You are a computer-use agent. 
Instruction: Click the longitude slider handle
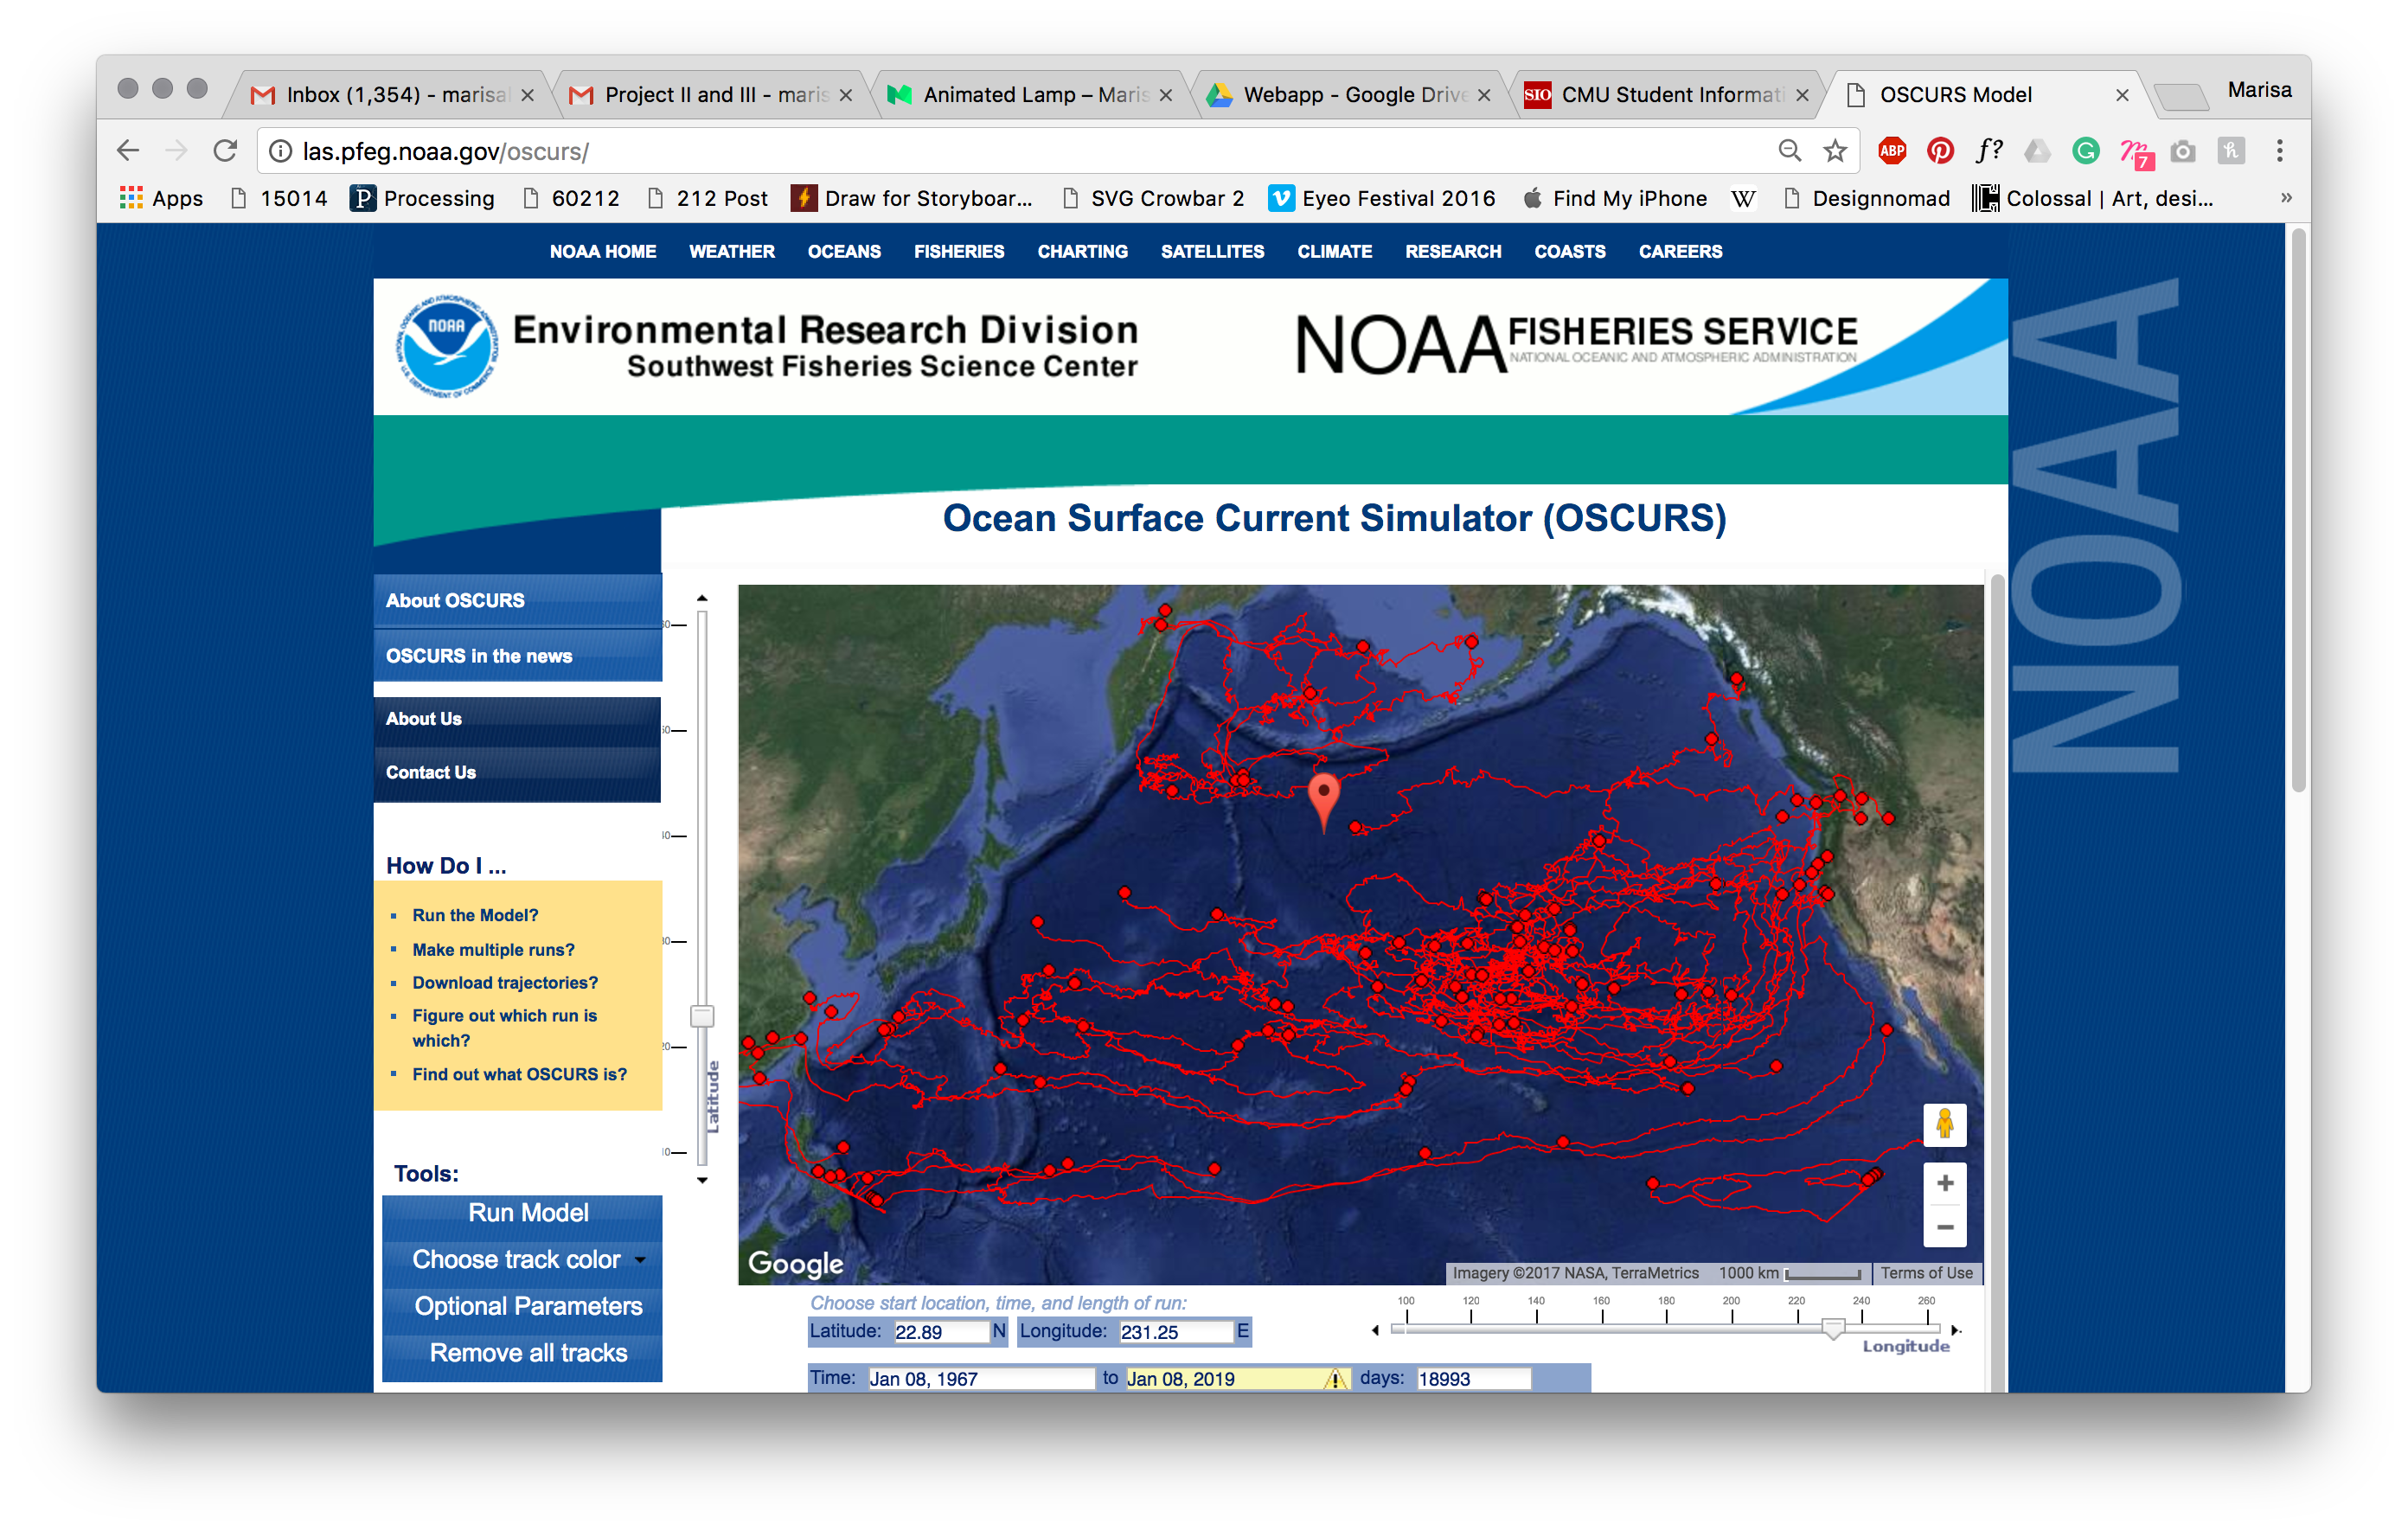coord(1832,1328)
